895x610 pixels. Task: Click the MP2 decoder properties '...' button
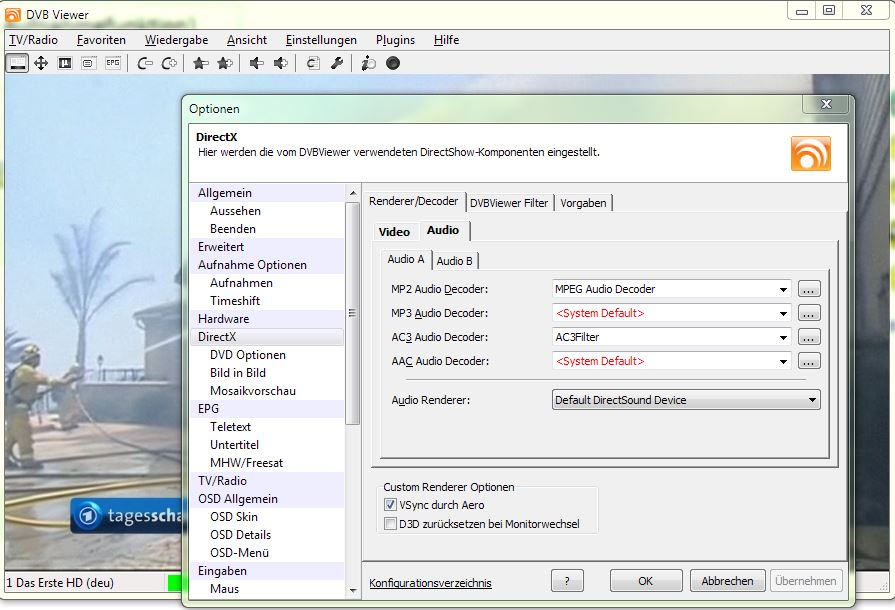(809, 289)
